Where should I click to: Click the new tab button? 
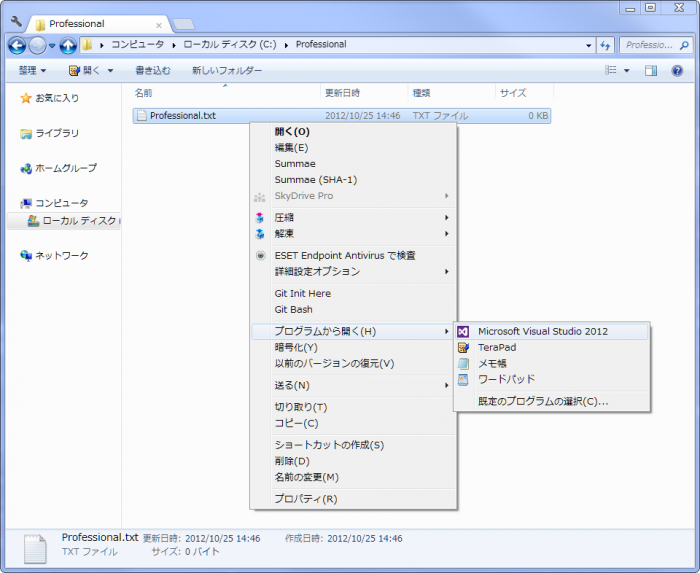click(x=183, y=24)
